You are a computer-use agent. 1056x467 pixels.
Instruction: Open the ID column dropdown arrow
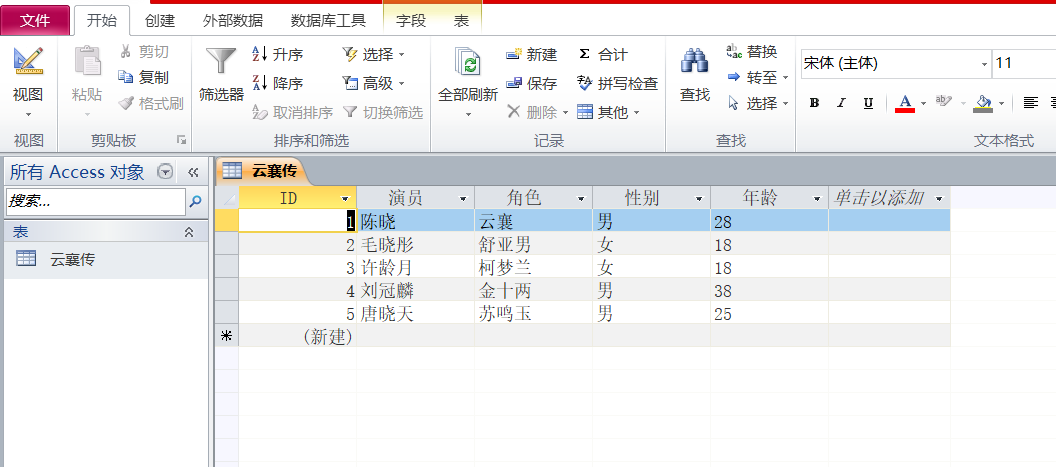(345, 199)
